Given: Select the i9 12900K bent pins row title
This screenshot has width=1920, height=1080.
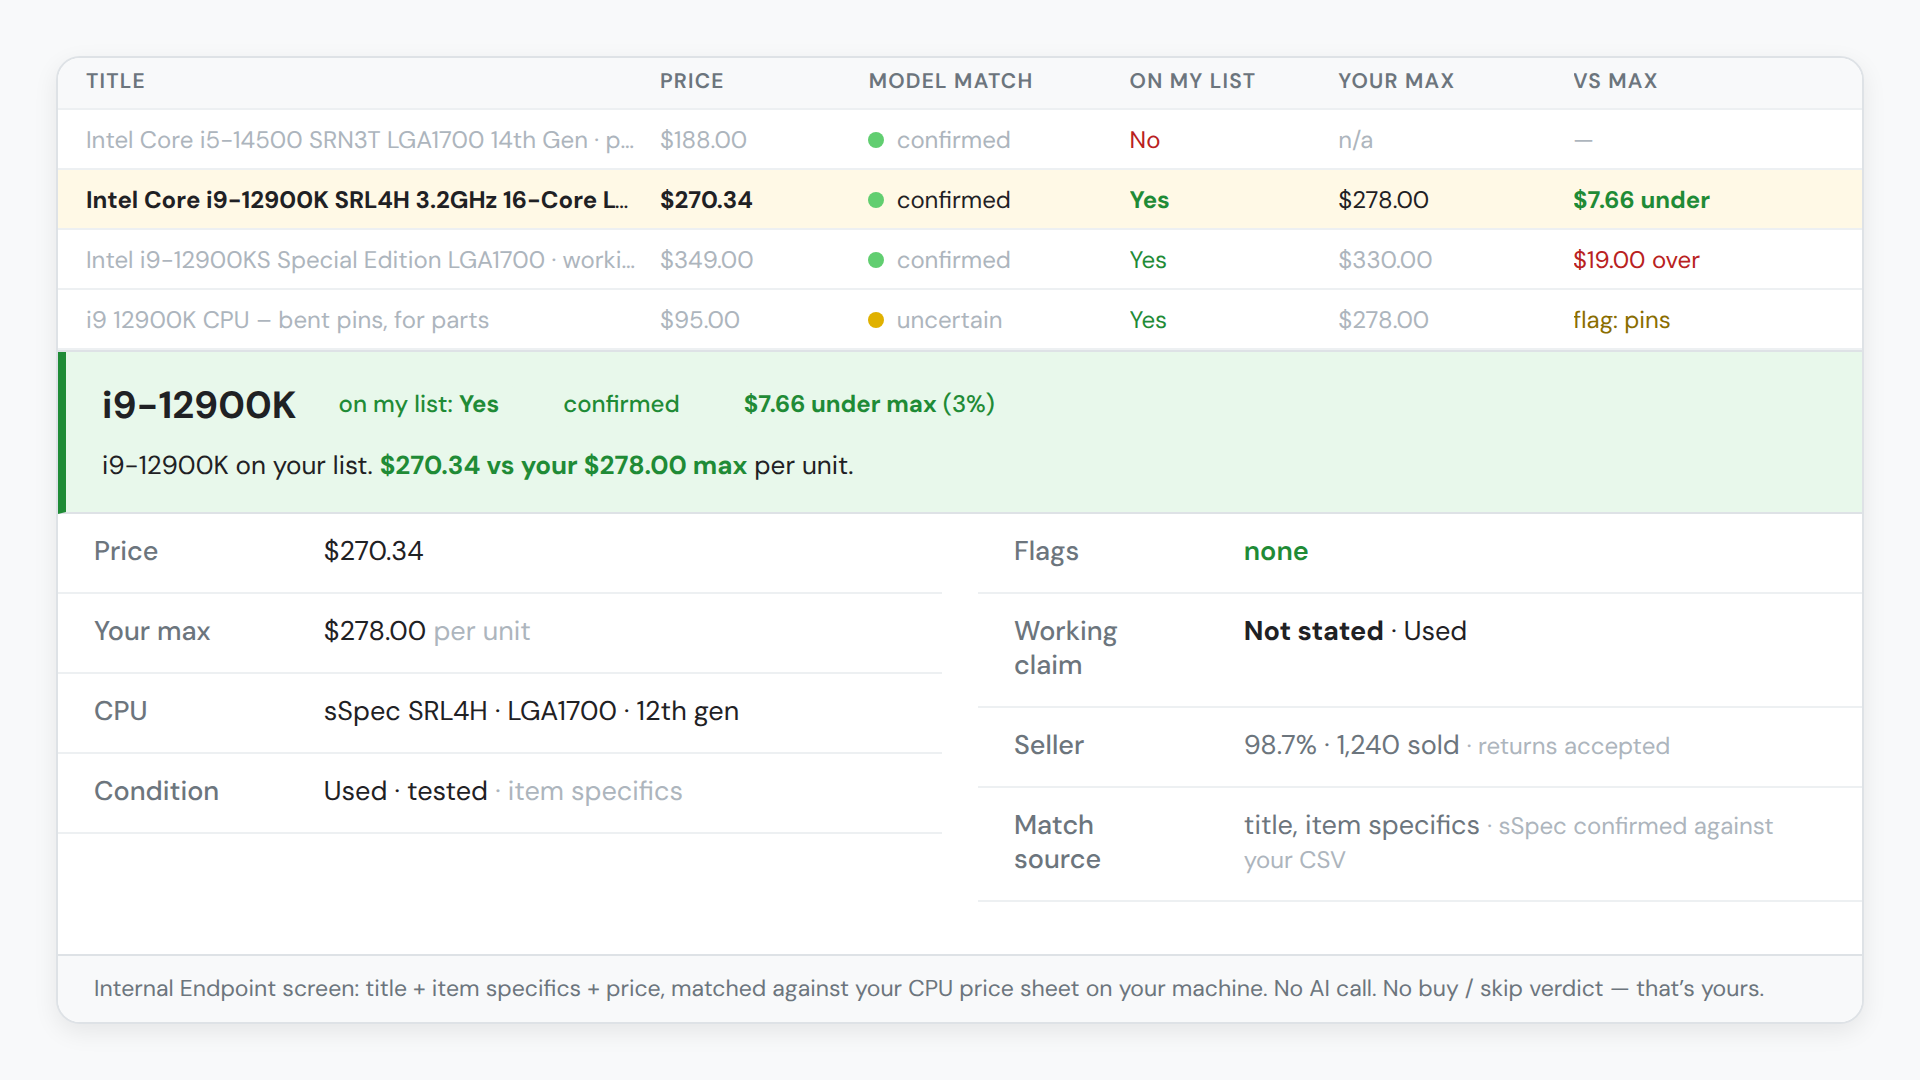Looking at the screenshot, I should [x=287, y=320].
